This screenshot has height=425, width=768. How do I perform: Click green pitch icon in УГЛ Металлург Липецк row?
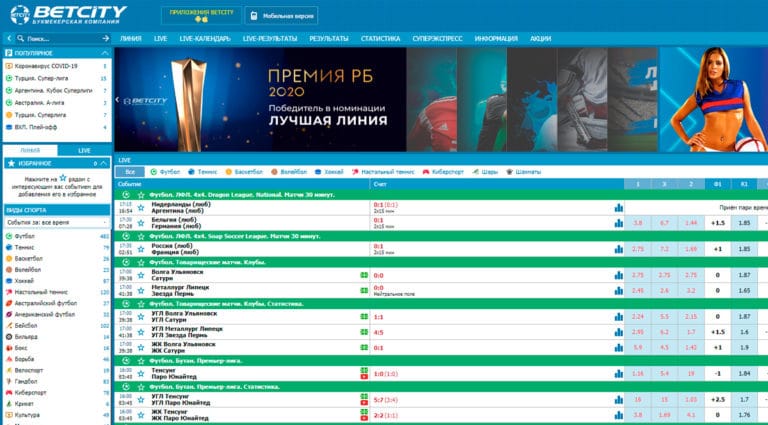(364, 332)
